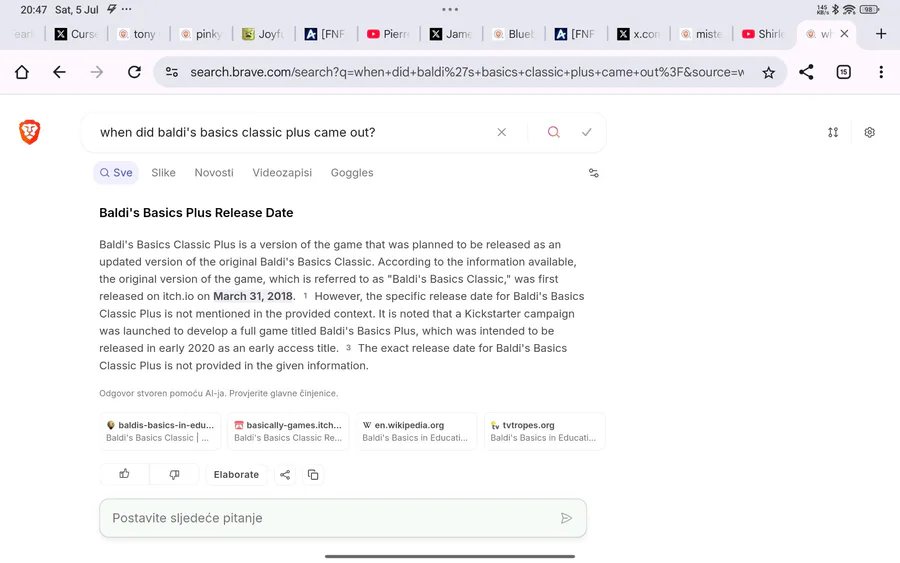Click the forward navigation arrow

tap(97, 72)
